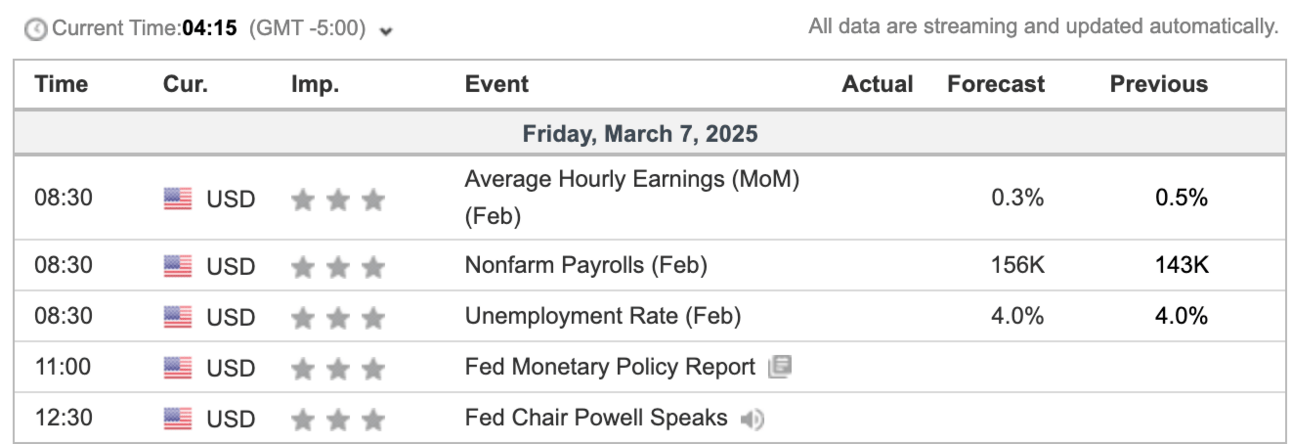Click the speaker icon next to Powell Speaks
This screenshot has height=444, width=1292.
pos(752,419)
